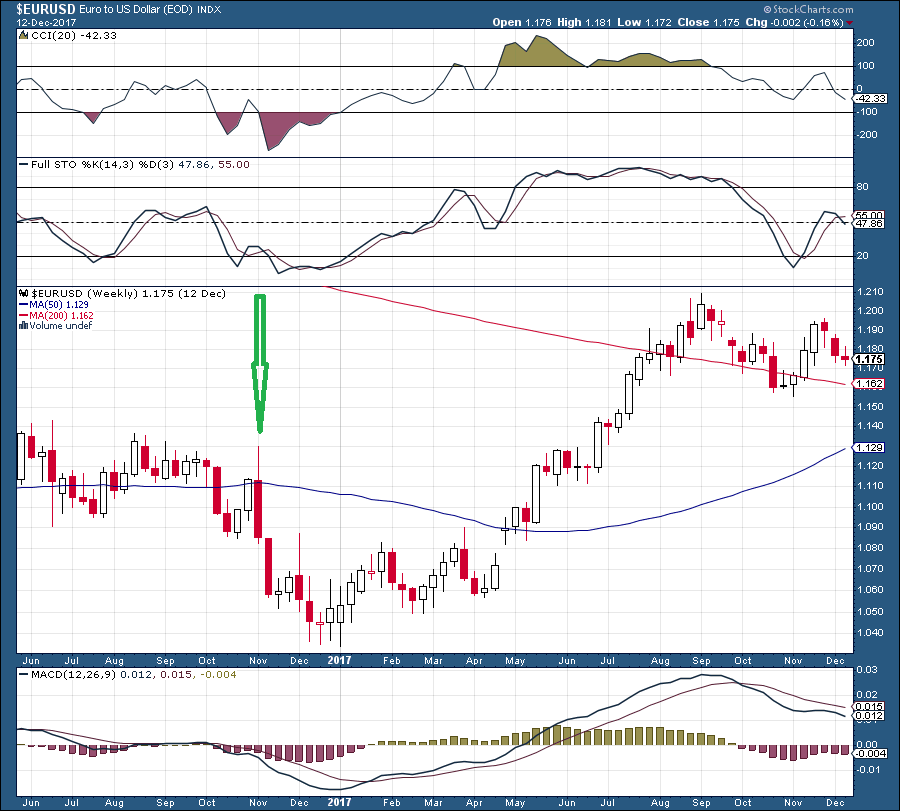
Task: Select the 1.162 MA(200) value tag
Action: (x=869, y=383)
